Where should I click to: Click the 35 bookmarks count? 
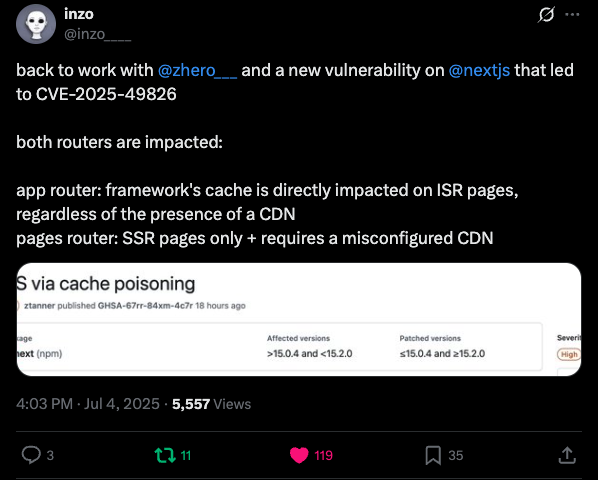pyautogui.click(x=455, y=455)
